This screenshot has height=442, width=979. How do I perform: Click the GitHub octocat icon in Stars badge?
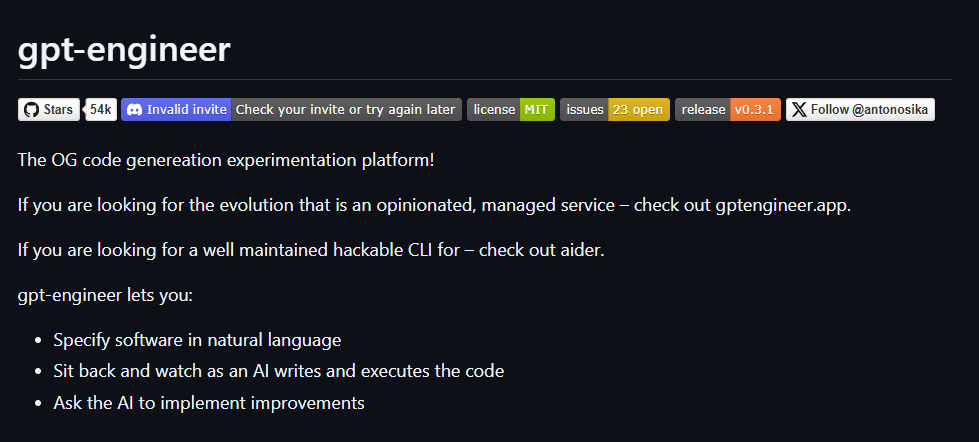(x=30, y=110)
